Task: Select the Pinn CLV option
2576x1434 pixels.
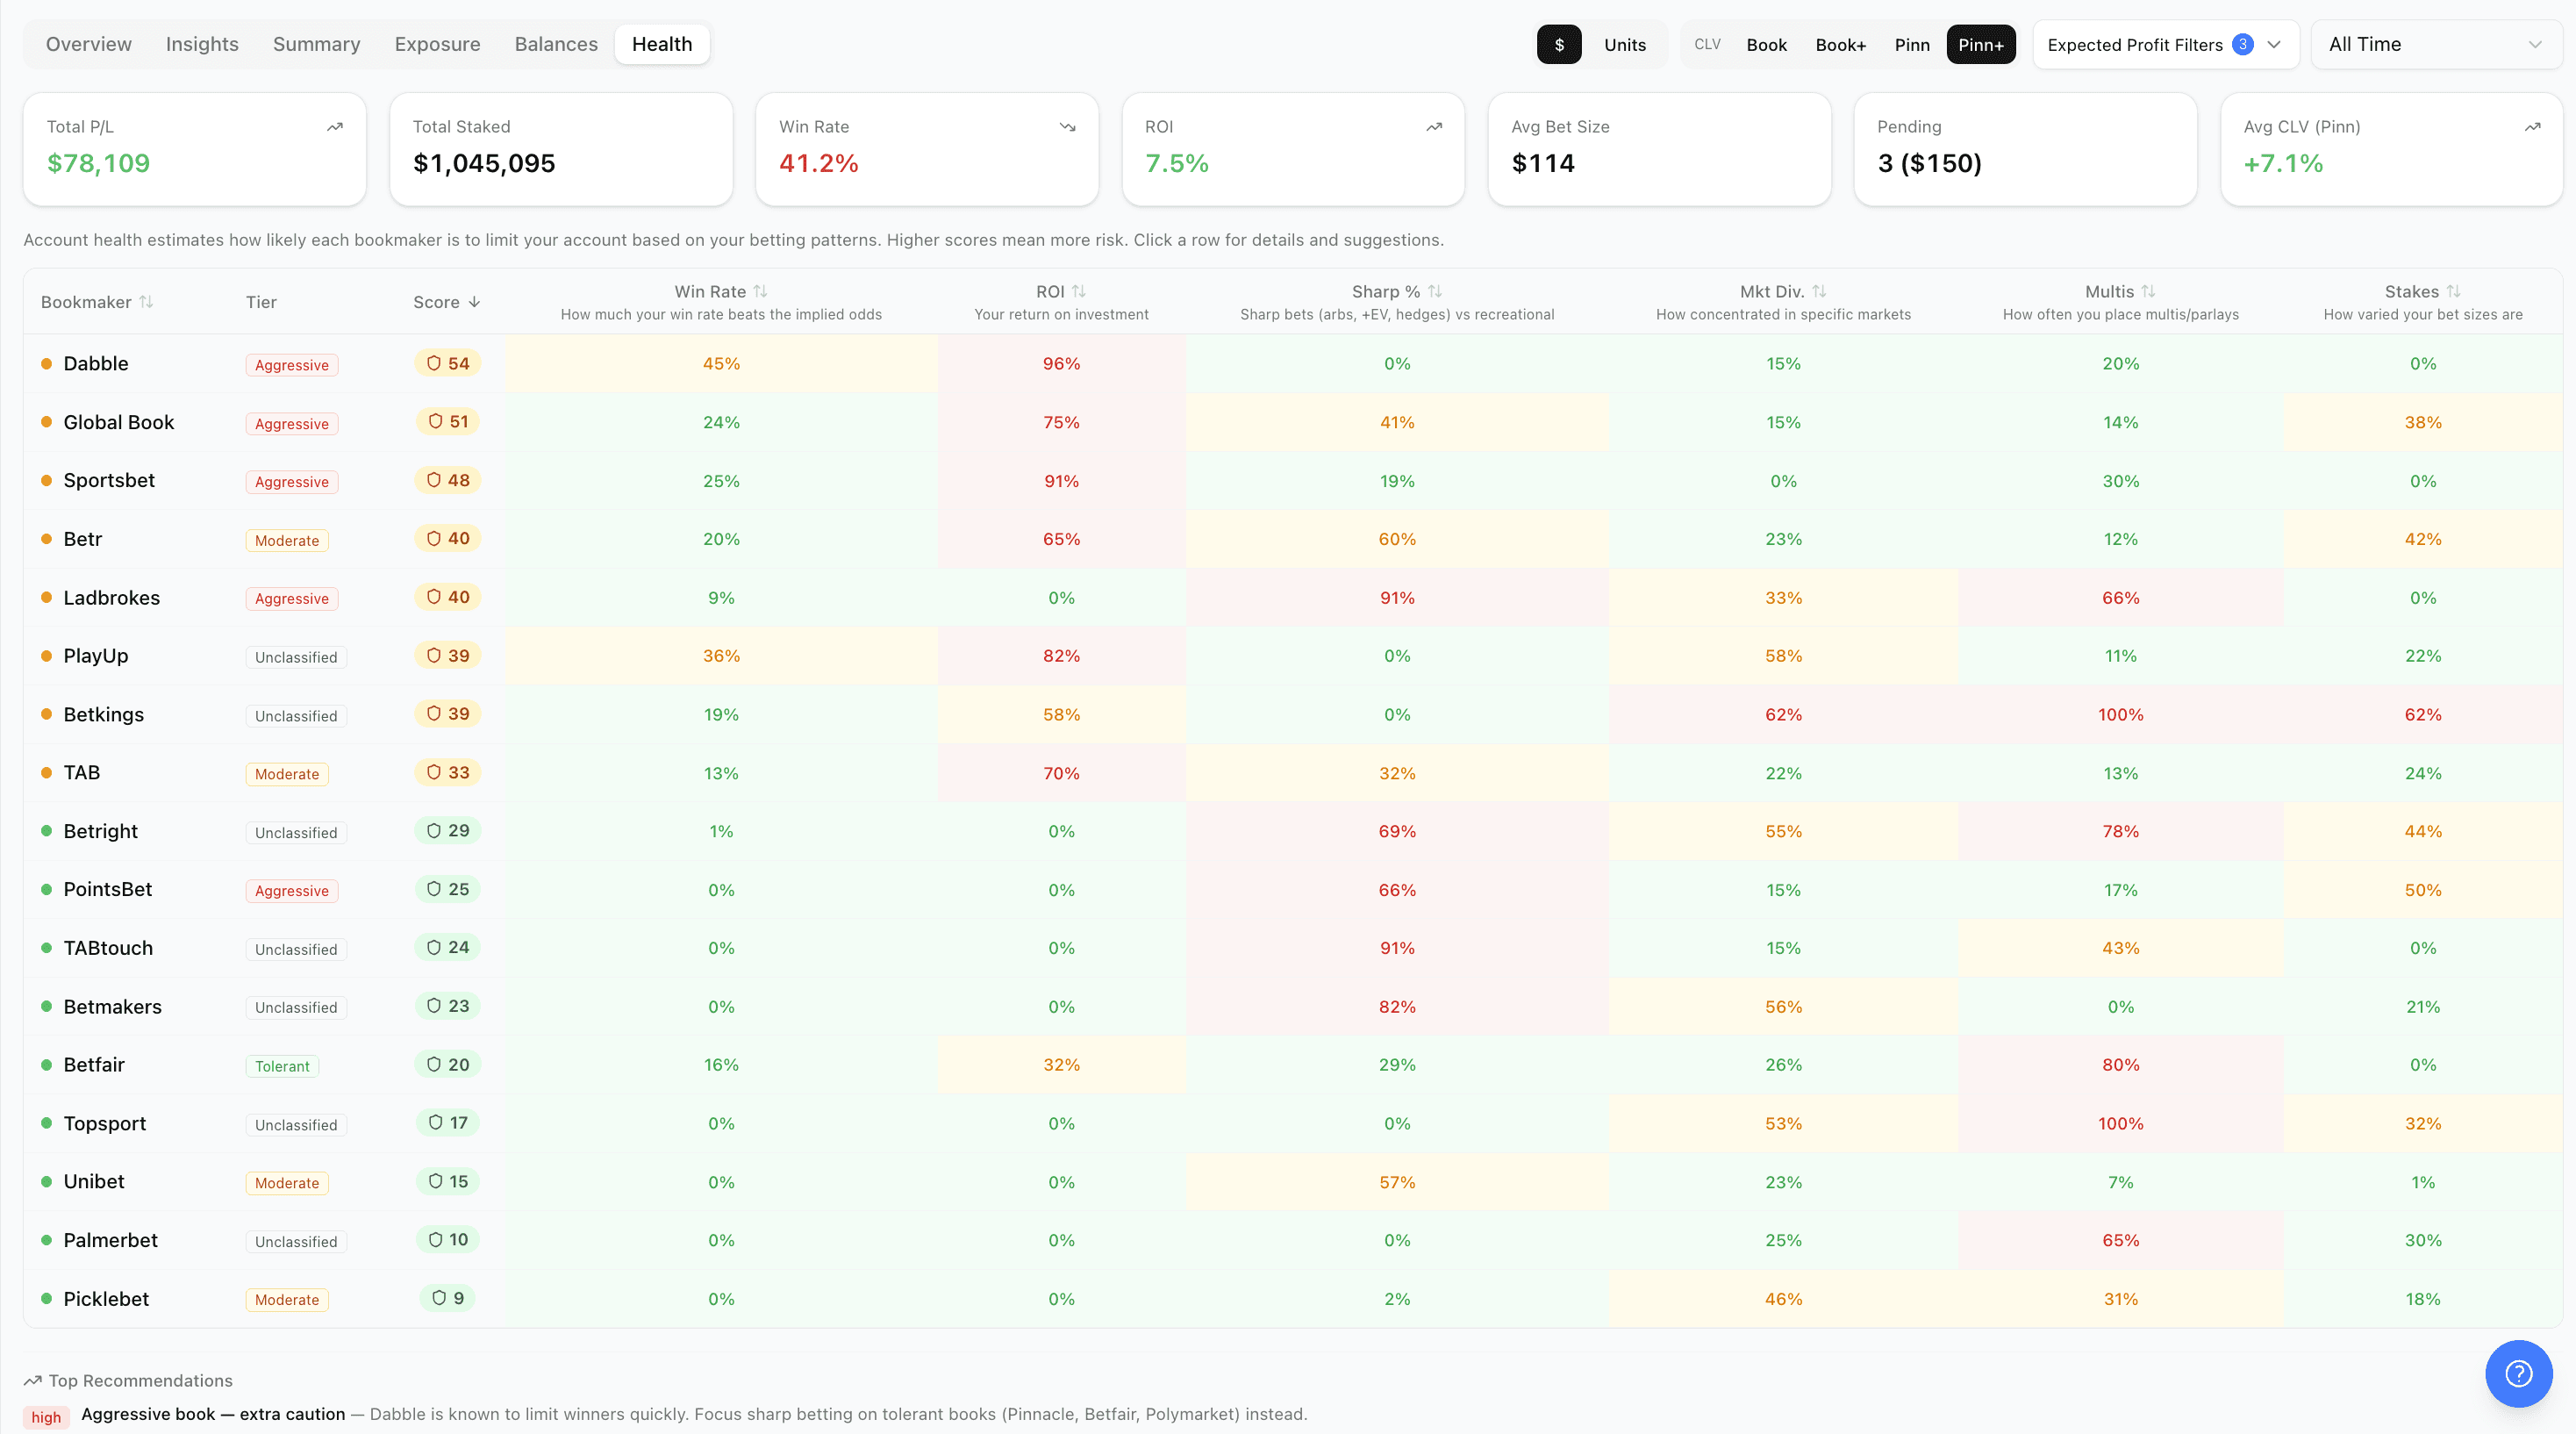Action: pyautogui.click(x=1911, y=45)
